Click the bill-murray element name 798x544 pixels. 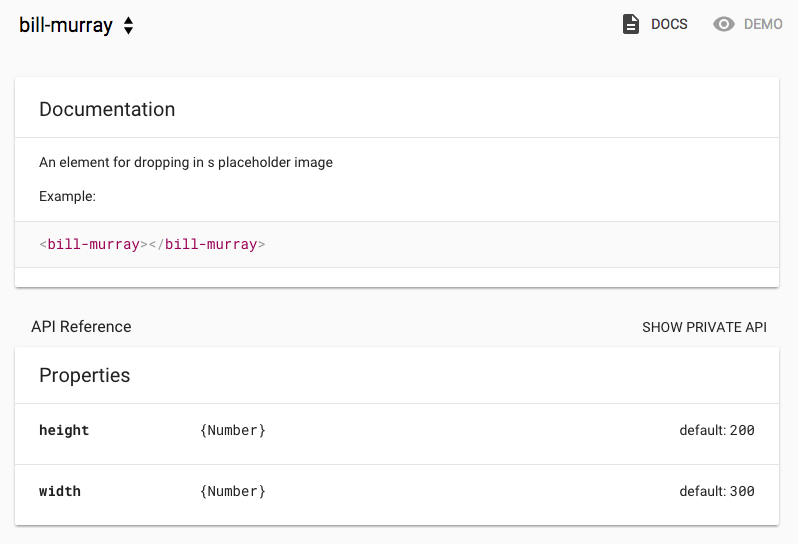click(66, 26)
